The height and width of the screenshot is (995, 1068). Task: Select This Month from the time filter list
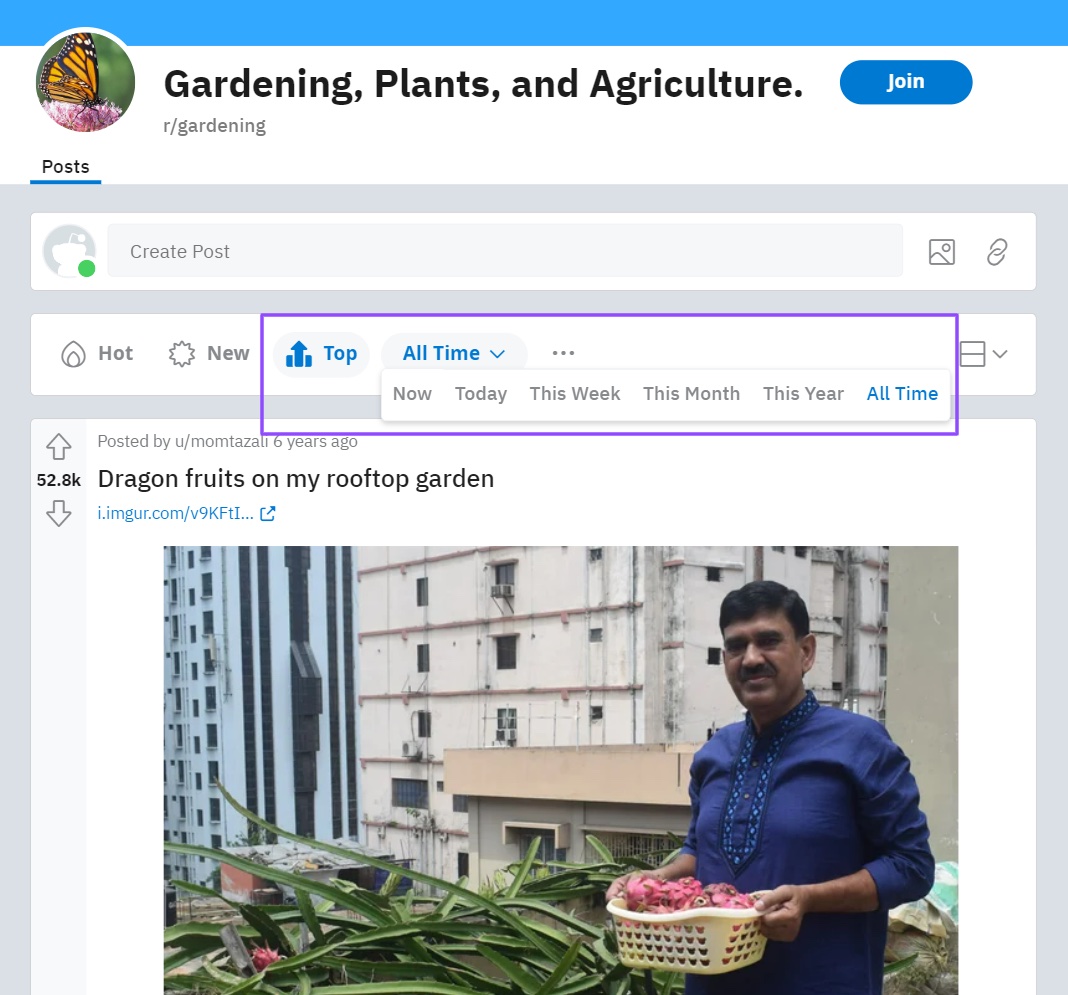(691, 393)
